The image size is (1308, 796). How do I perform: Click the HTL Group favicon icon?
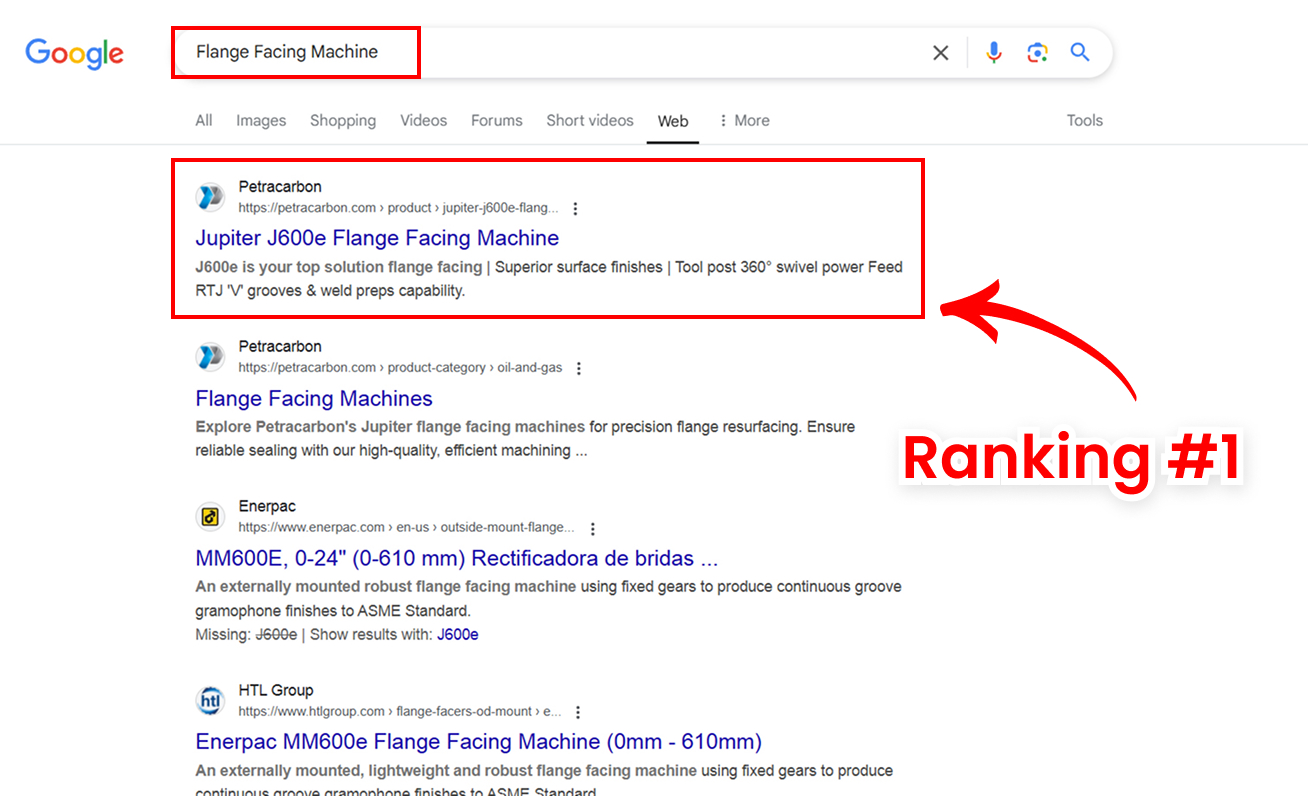(x=210, y=701)
